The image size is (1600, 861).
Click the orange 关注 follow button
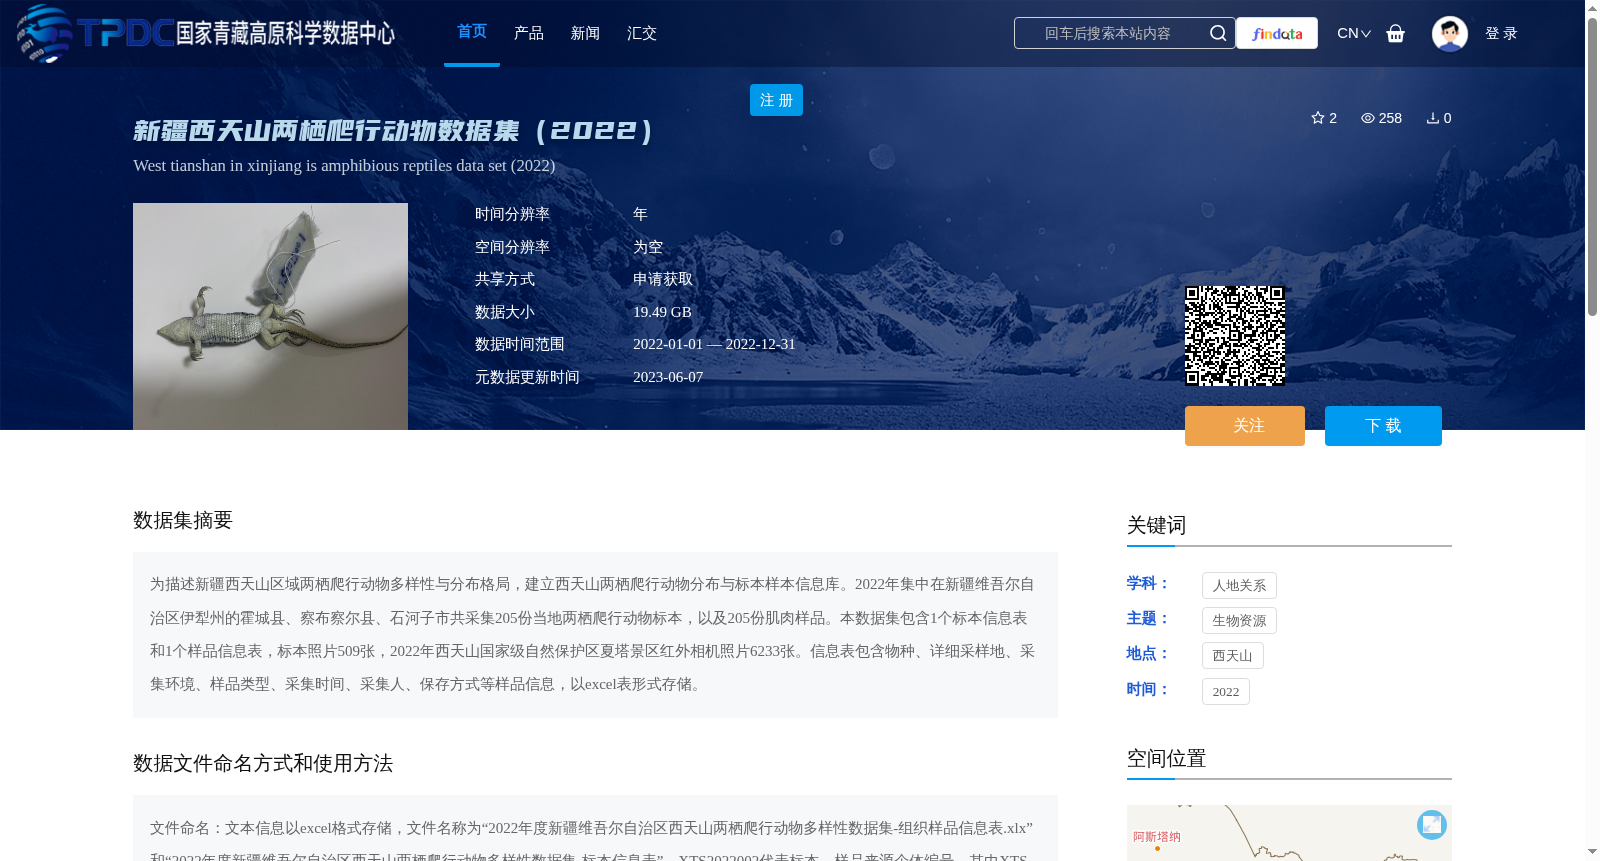(x=1245, y=426)
